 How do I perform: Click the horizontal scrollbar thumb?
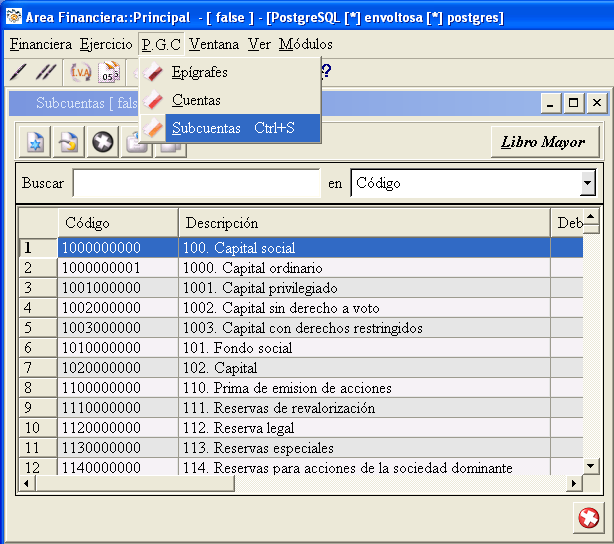[x=135, y=483]
